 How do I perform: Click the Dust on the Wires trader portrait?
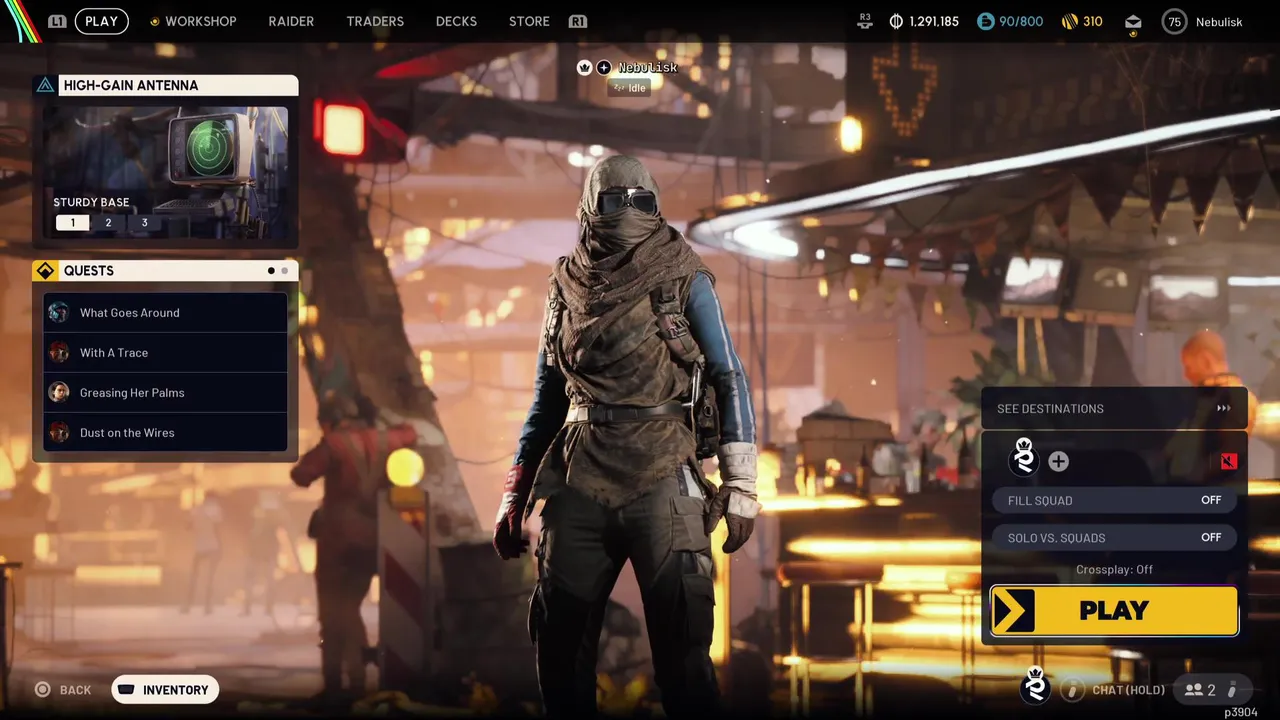[59, 432]
